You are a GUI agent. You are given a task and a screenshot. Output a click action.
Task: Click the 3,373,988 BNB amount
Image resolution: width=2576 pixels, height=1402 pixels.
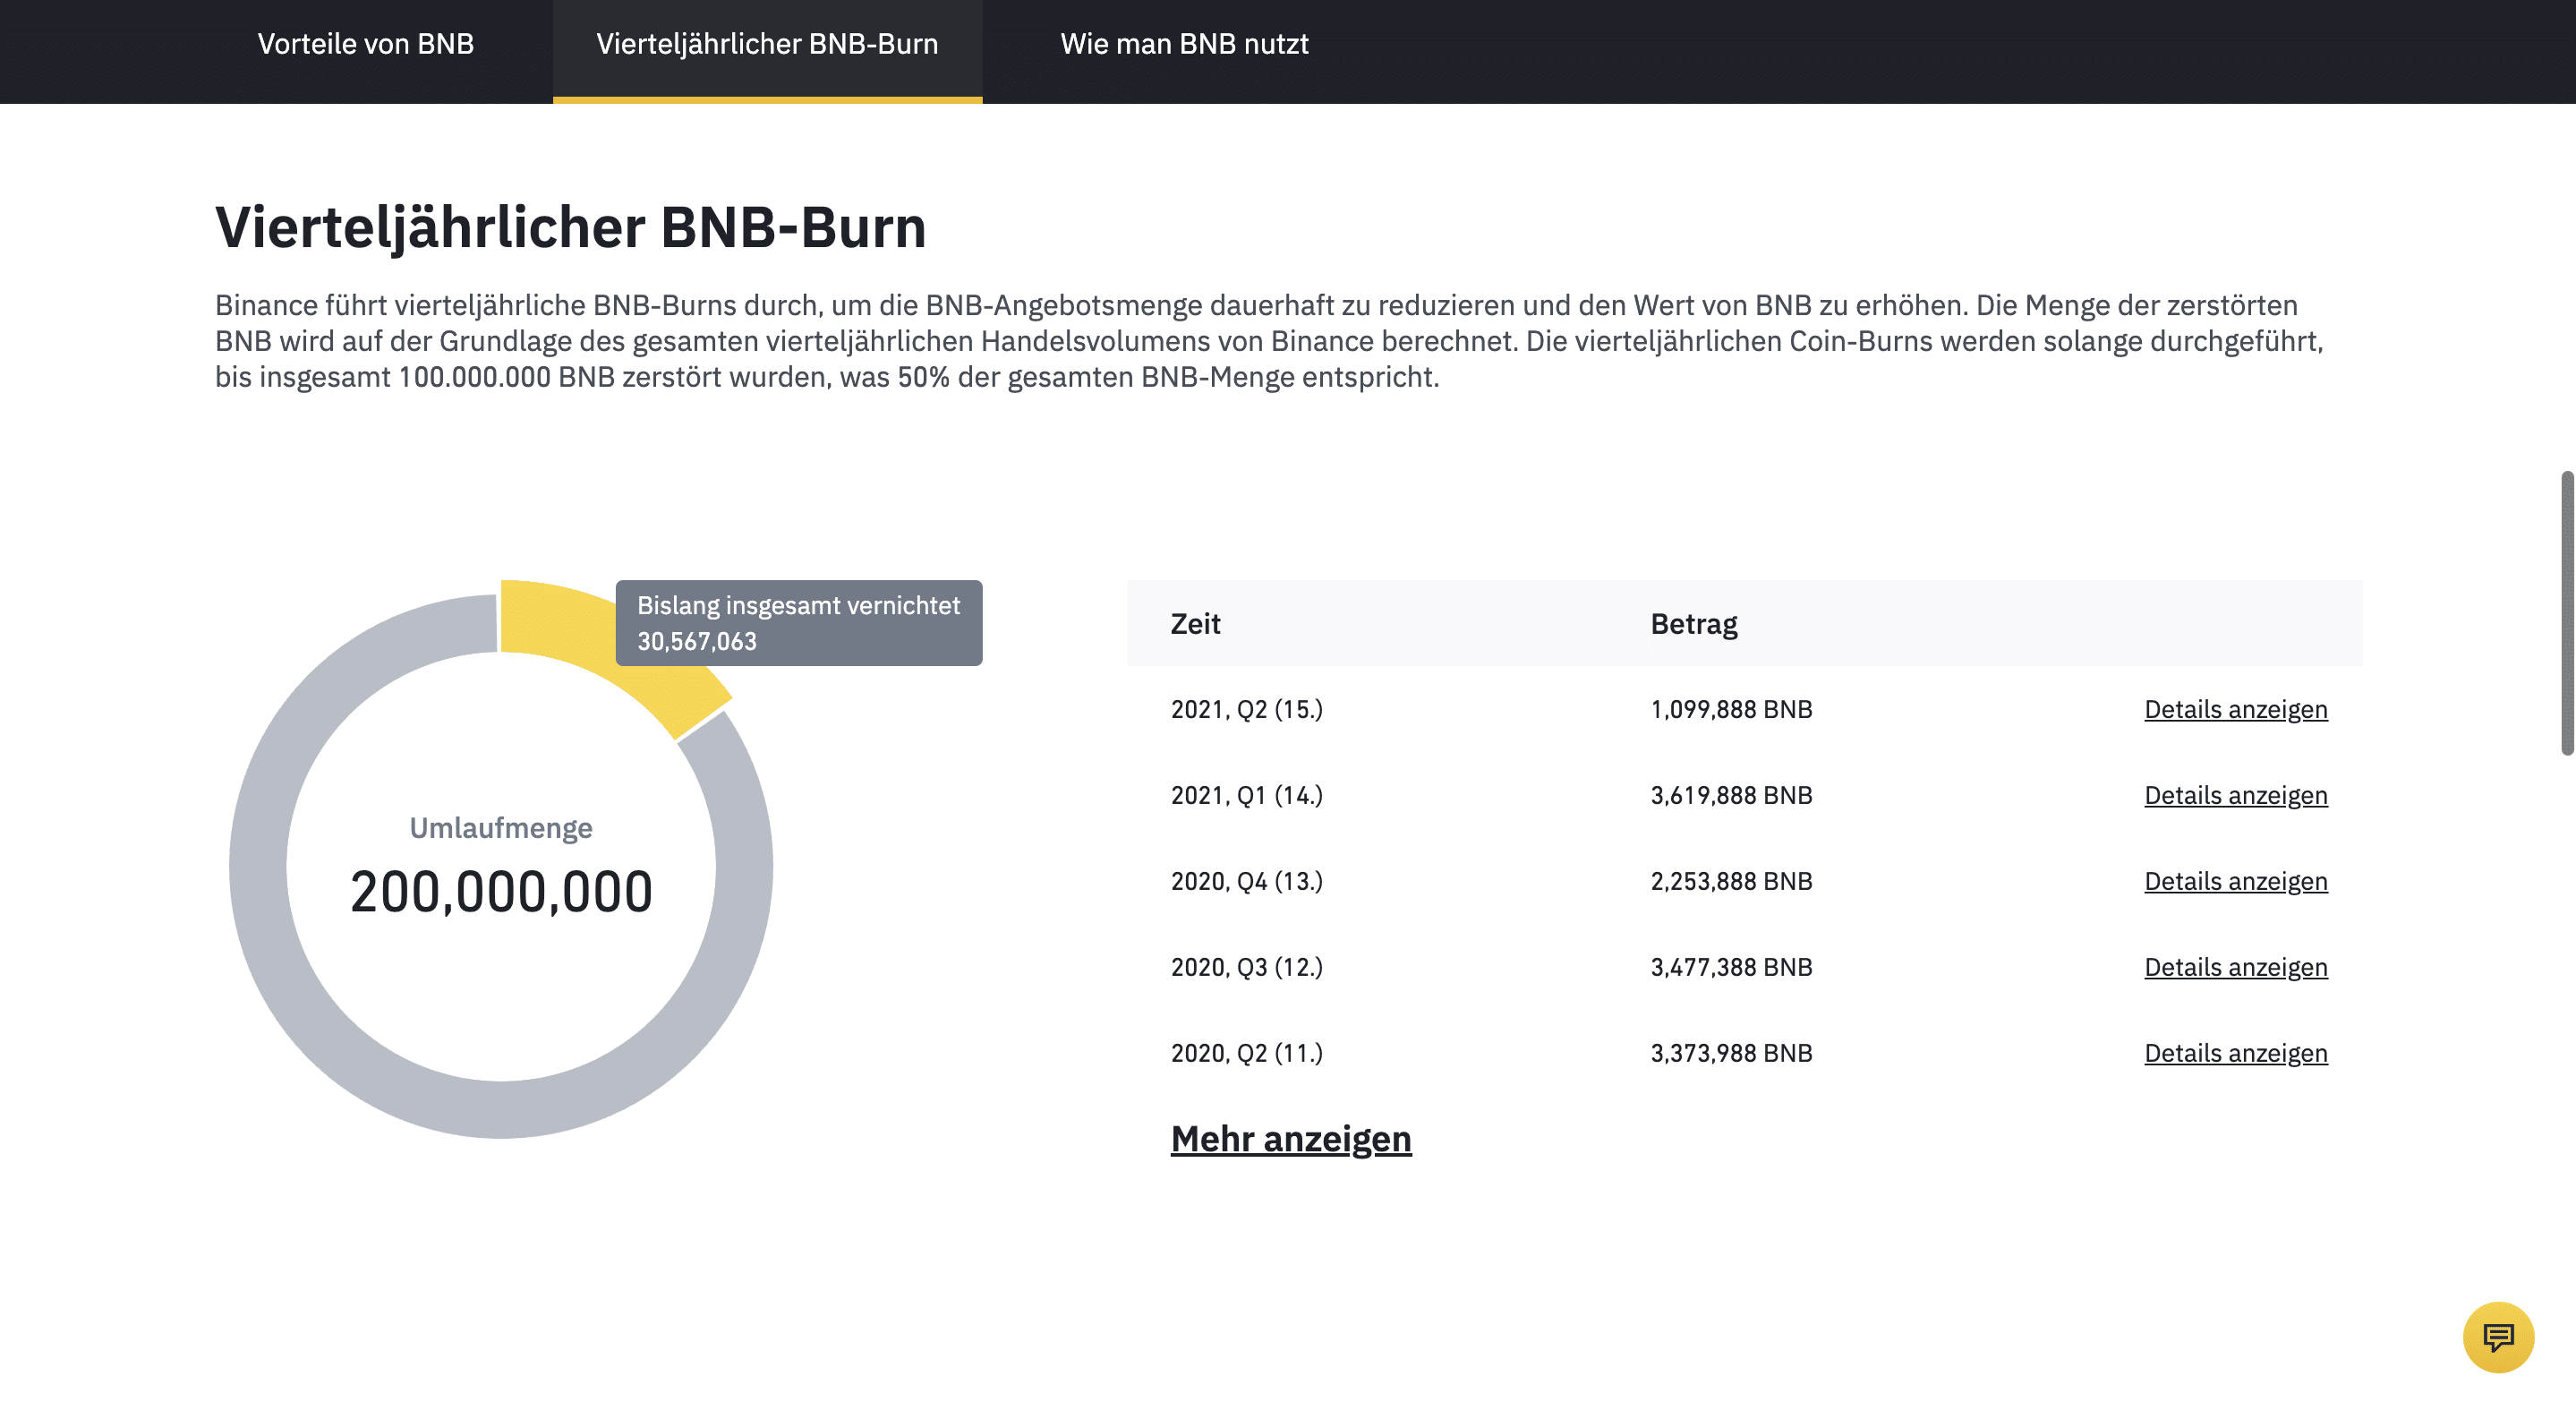click(1731, 1053)
